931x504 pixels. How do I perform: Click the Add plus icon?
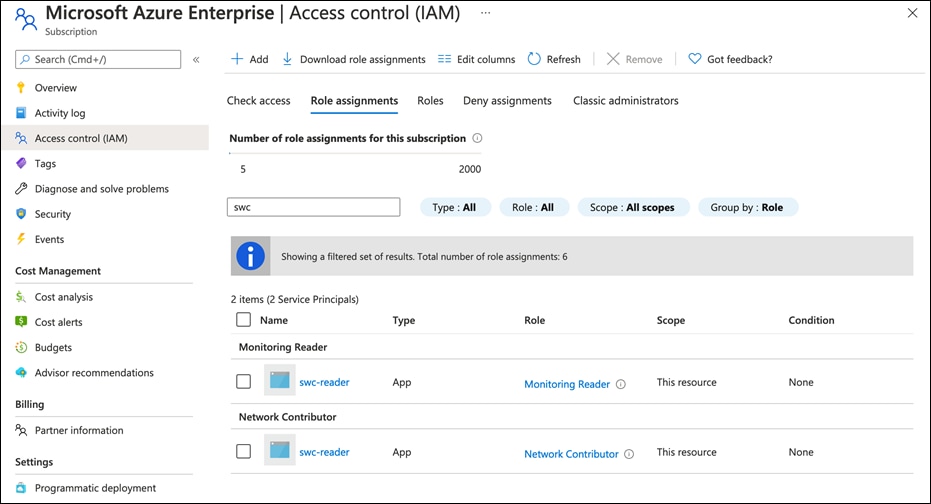237,59
